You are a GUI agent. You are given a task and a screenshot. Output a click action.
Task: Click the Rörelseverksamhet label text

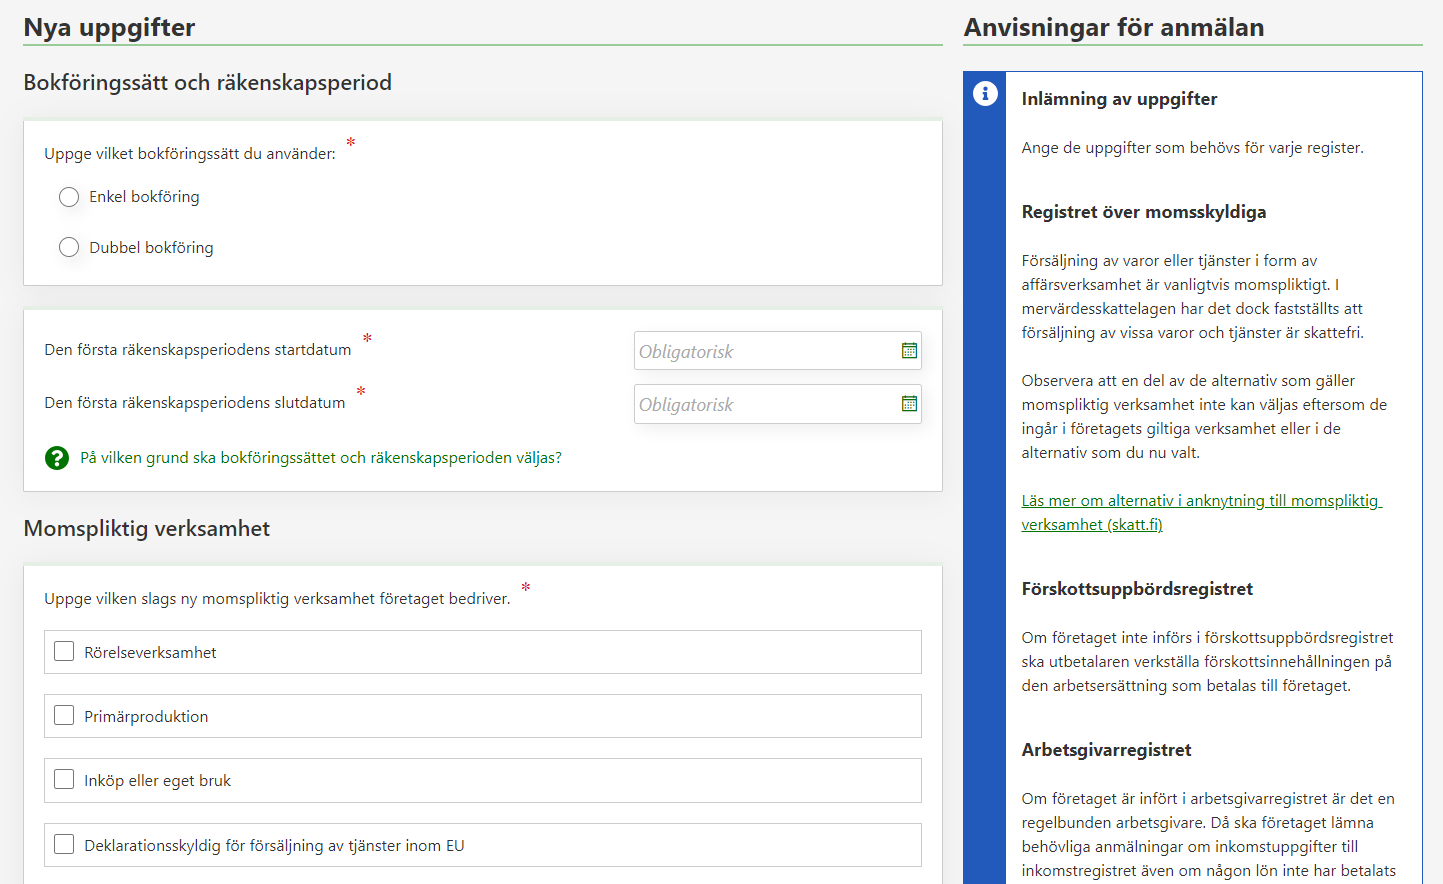pos(150,653)
